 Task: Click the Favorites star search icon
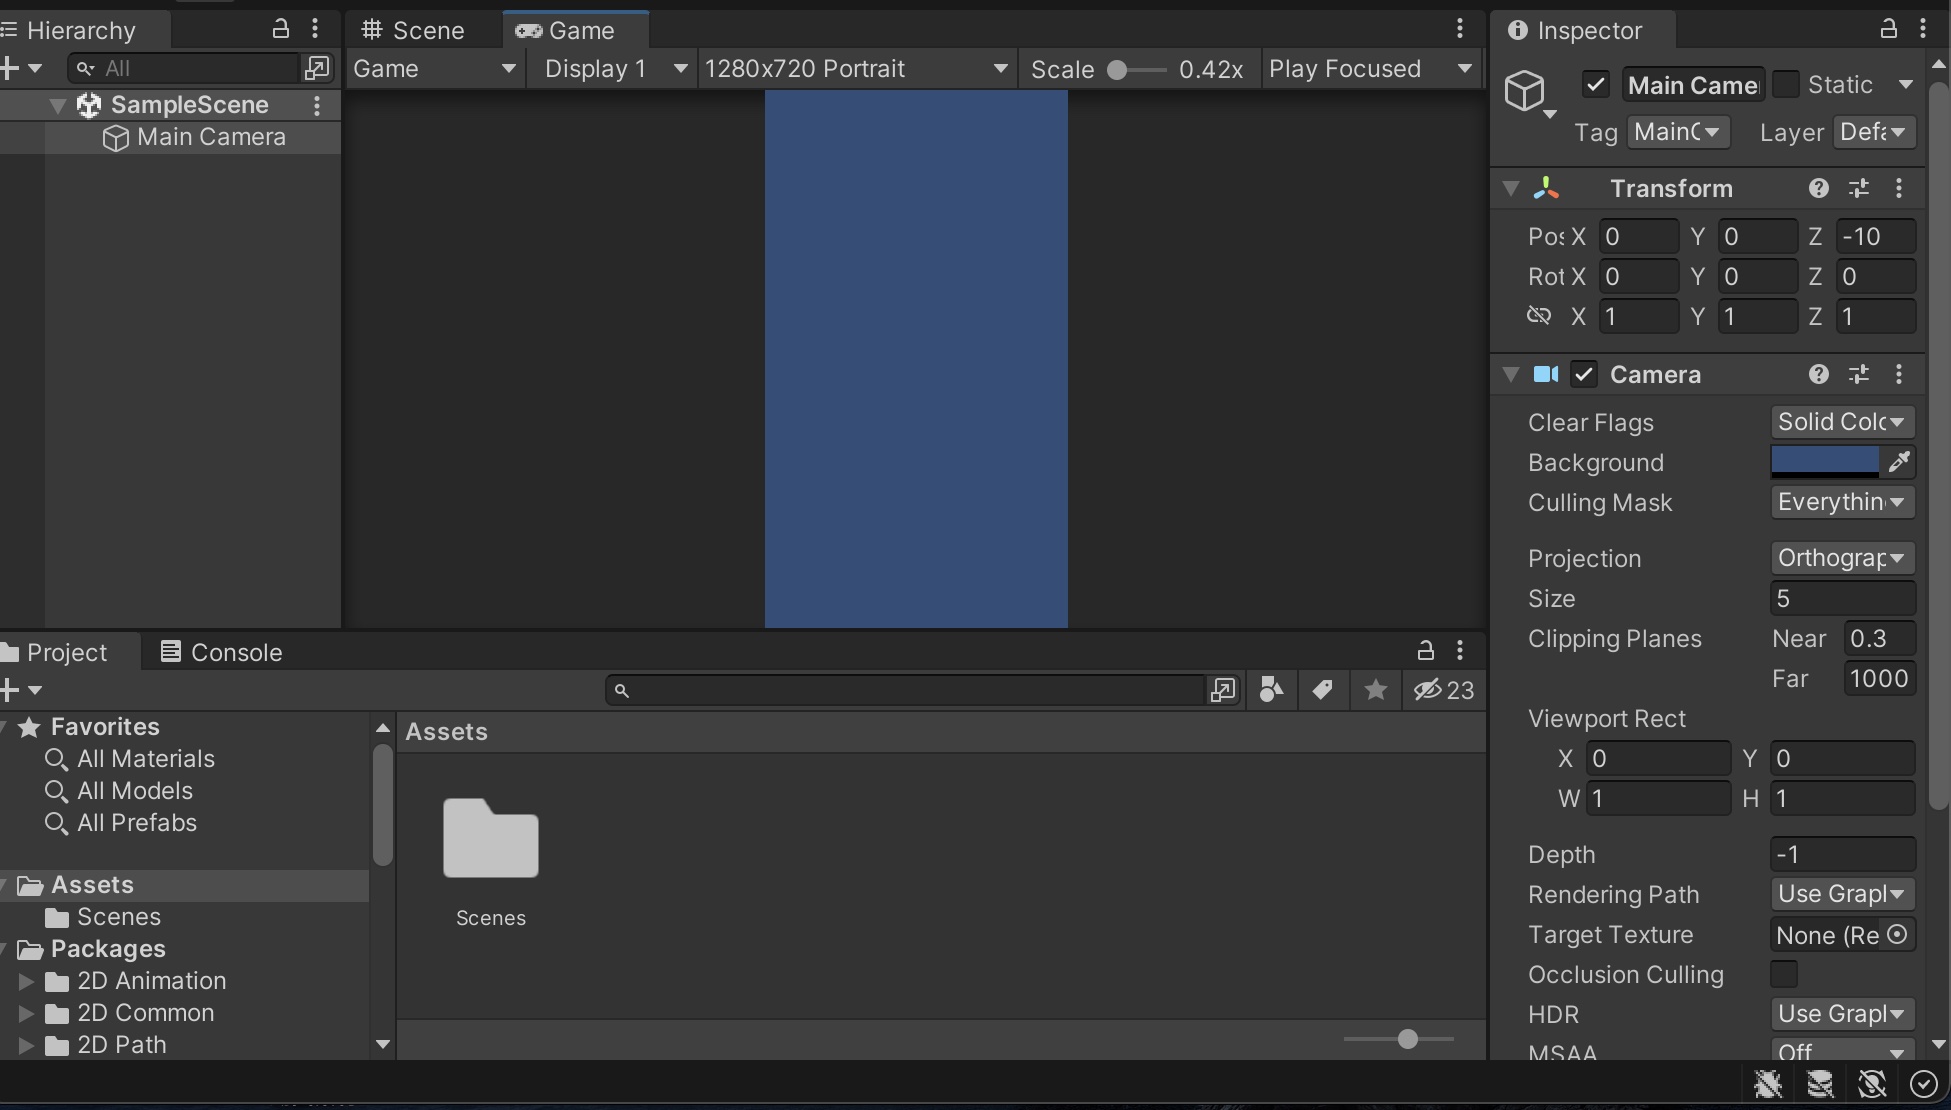click(1375, 690)
